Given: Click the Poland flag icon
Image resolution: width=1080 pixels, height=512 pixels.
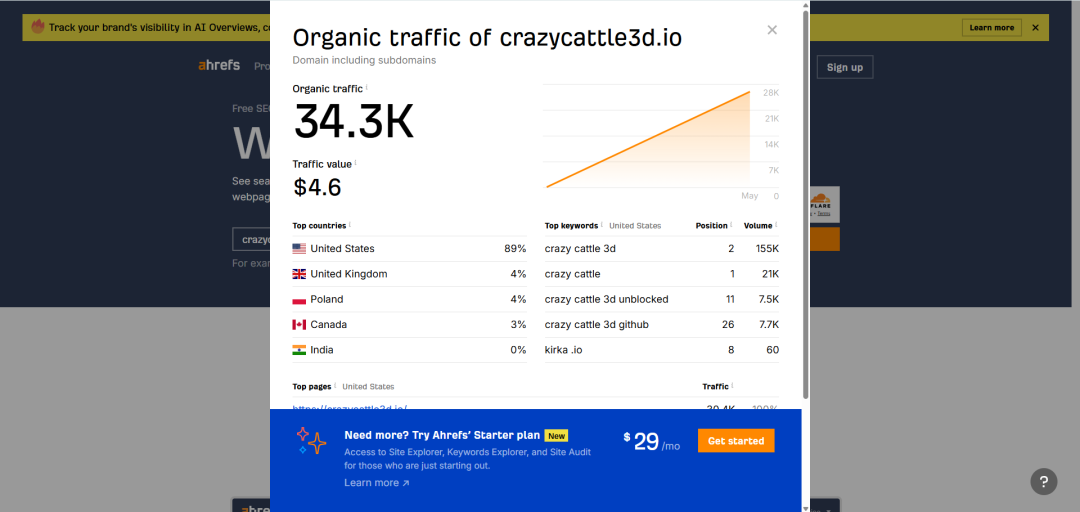Looking at the screenshot, I should coord(299,300).
